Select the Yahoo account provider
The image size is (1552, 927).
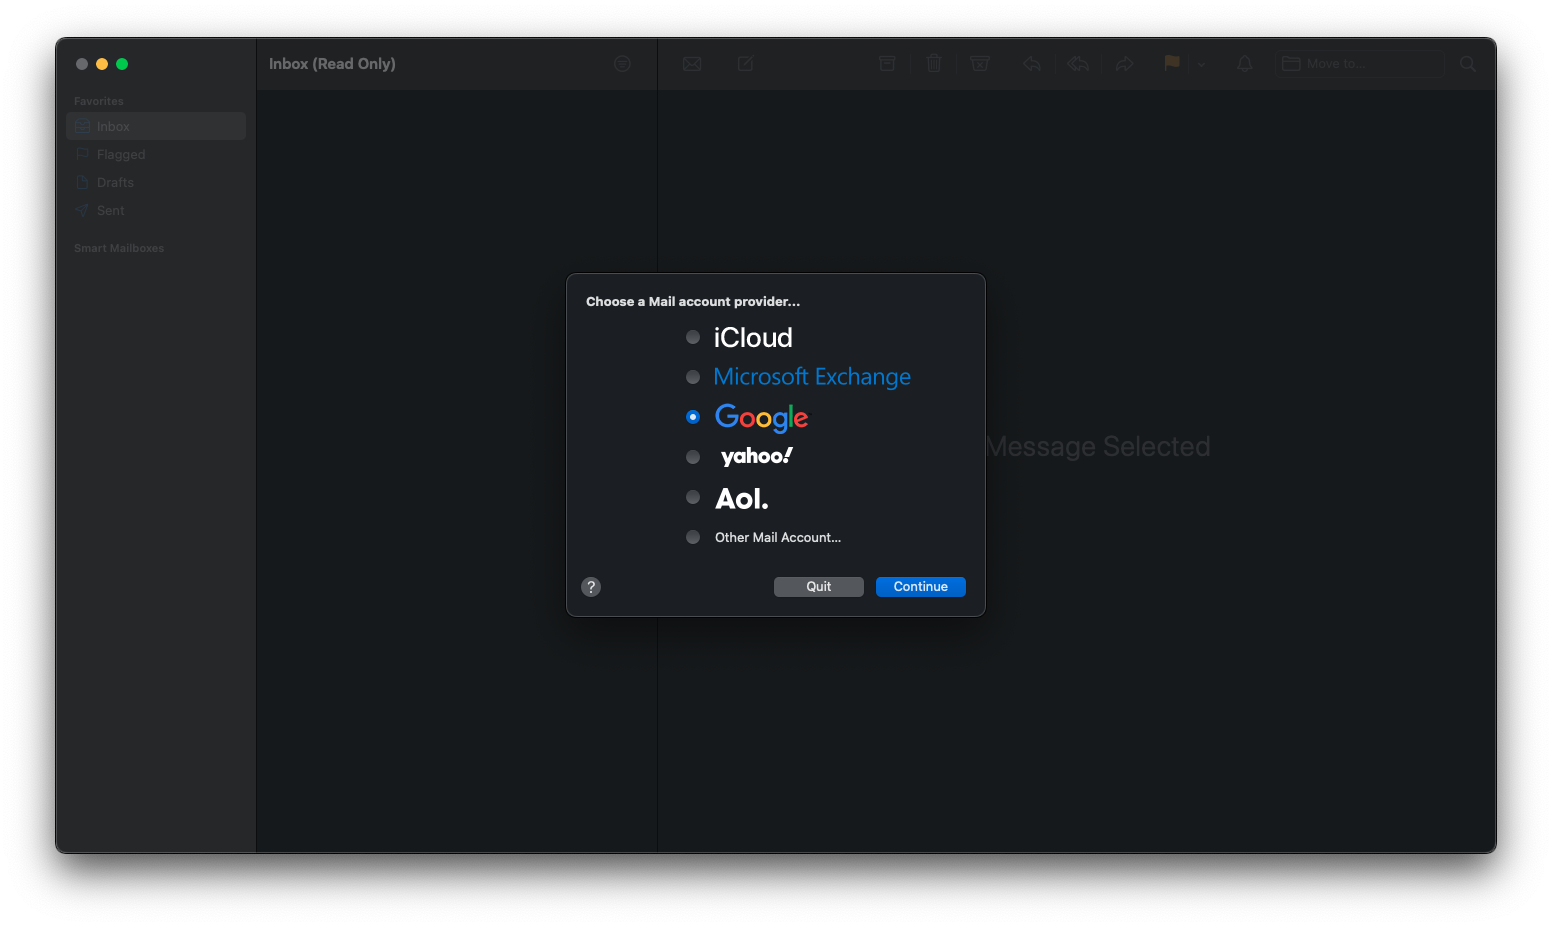pos(693,457)
